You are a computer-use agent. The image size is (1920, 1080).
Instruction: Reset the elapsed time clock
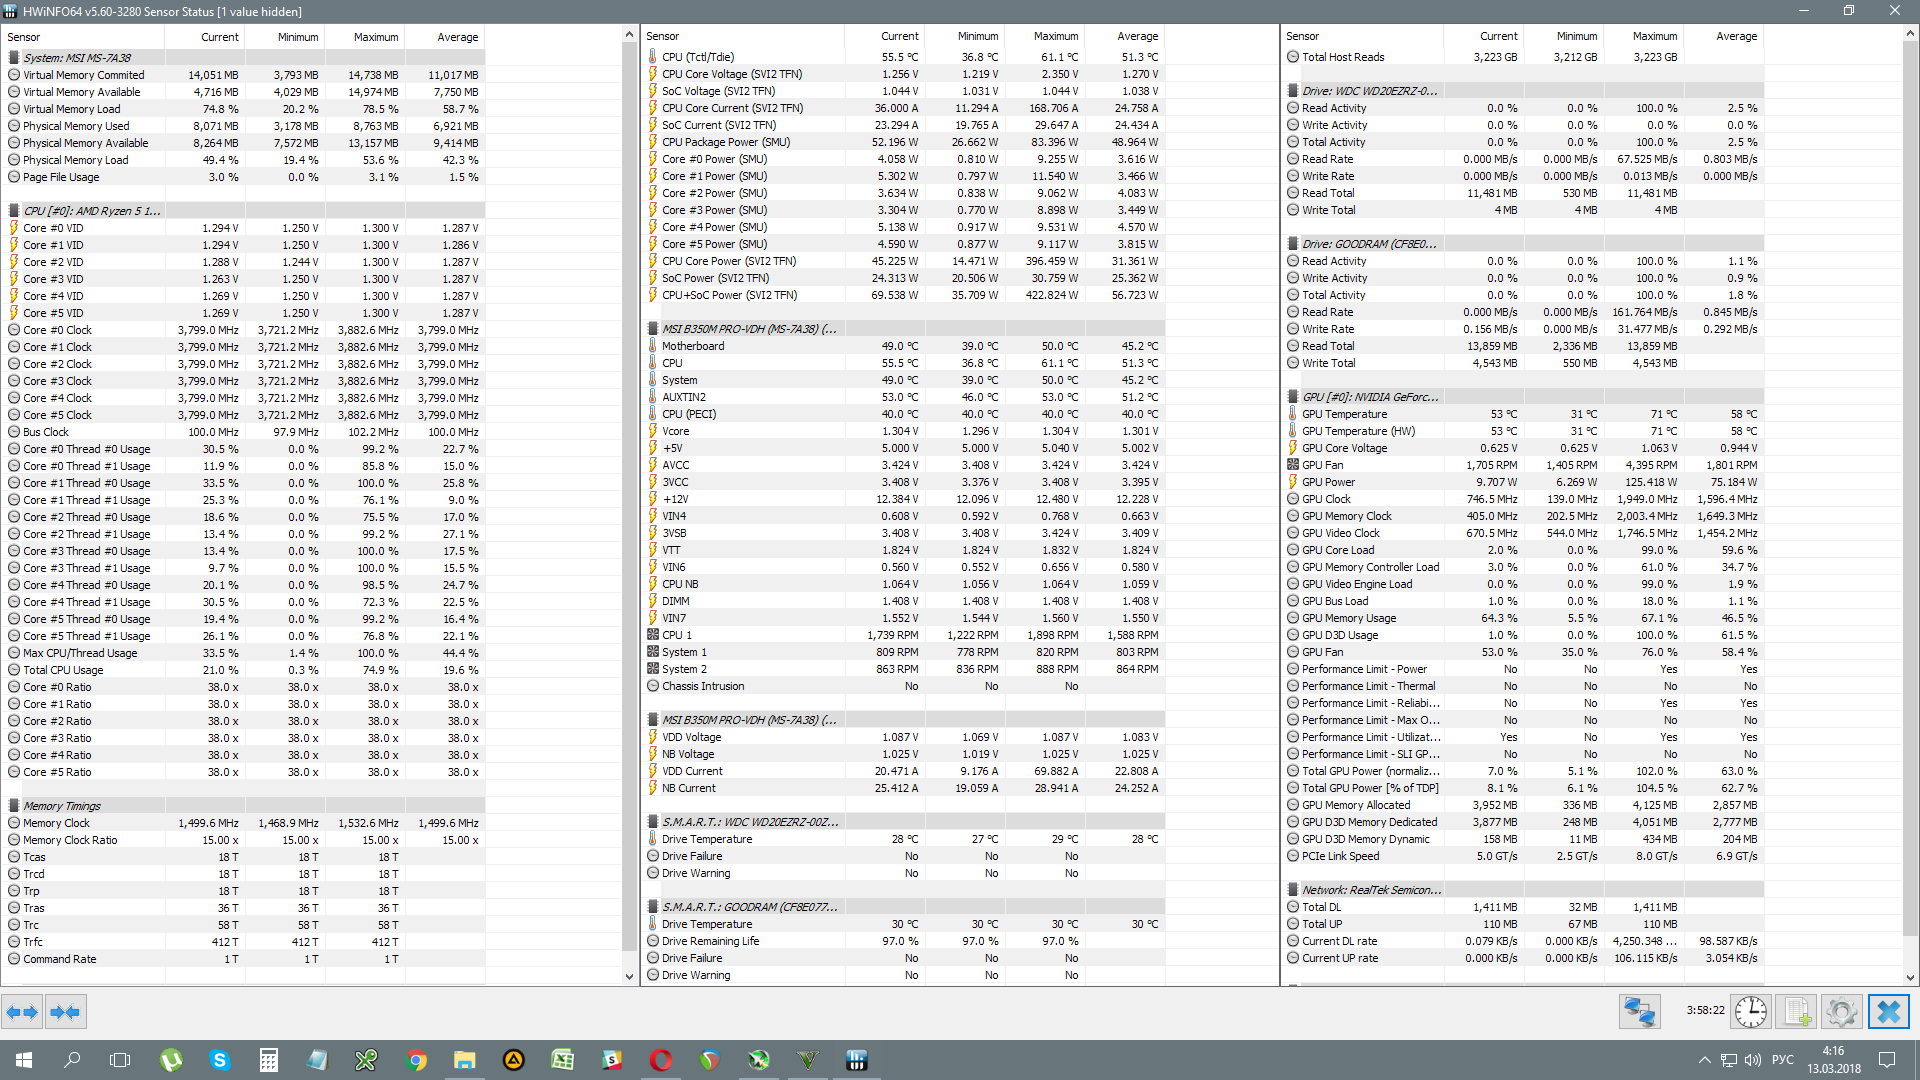[x=1750, y=1012]
